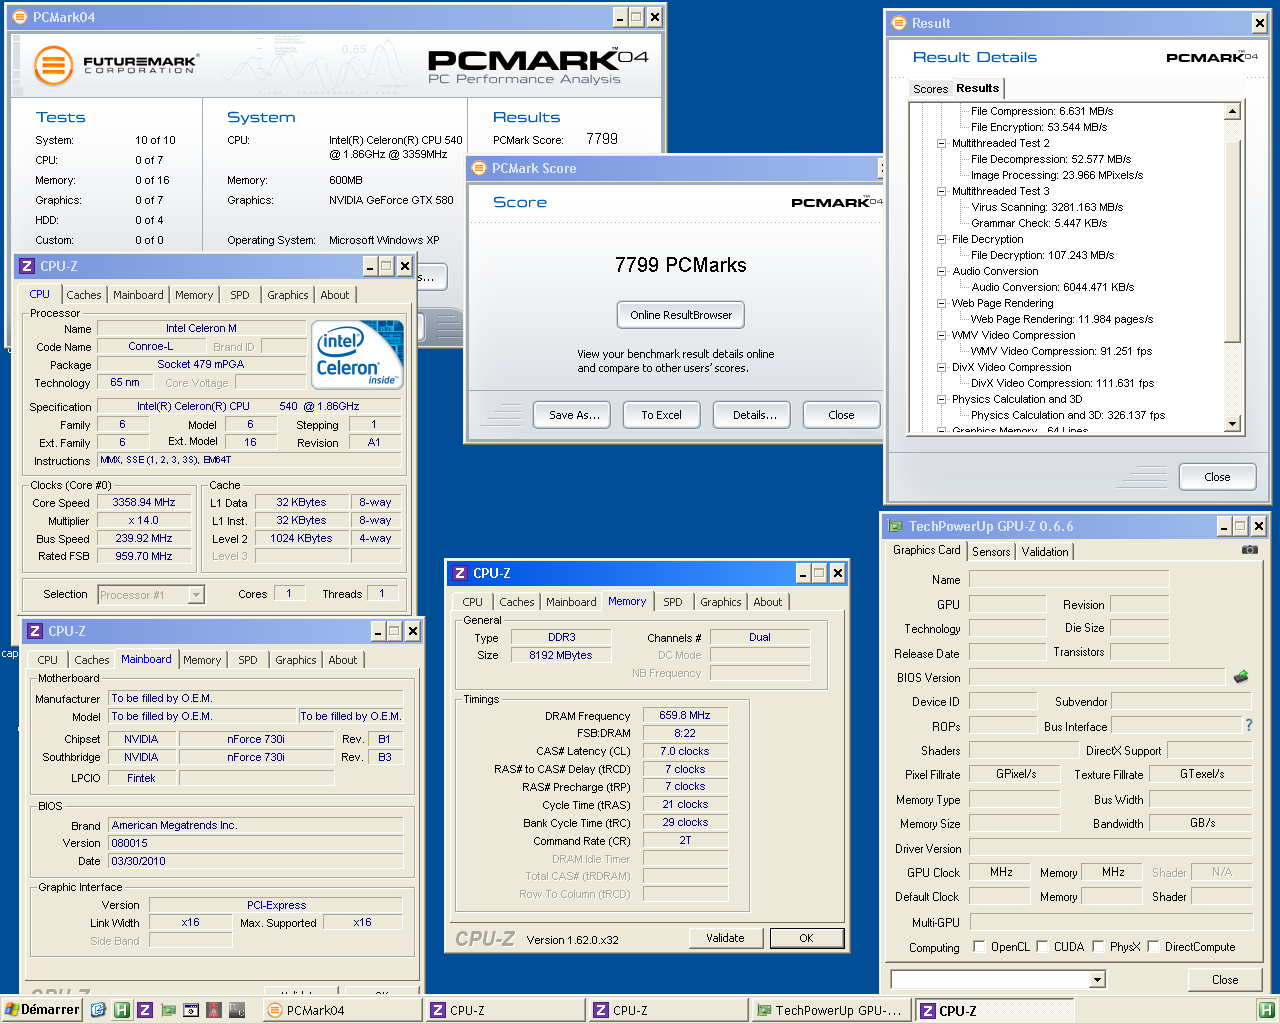Viewport: 1280px width, 1024px height.
Task: Click the results list scrollbar thumb
Action: (1232, 241)
